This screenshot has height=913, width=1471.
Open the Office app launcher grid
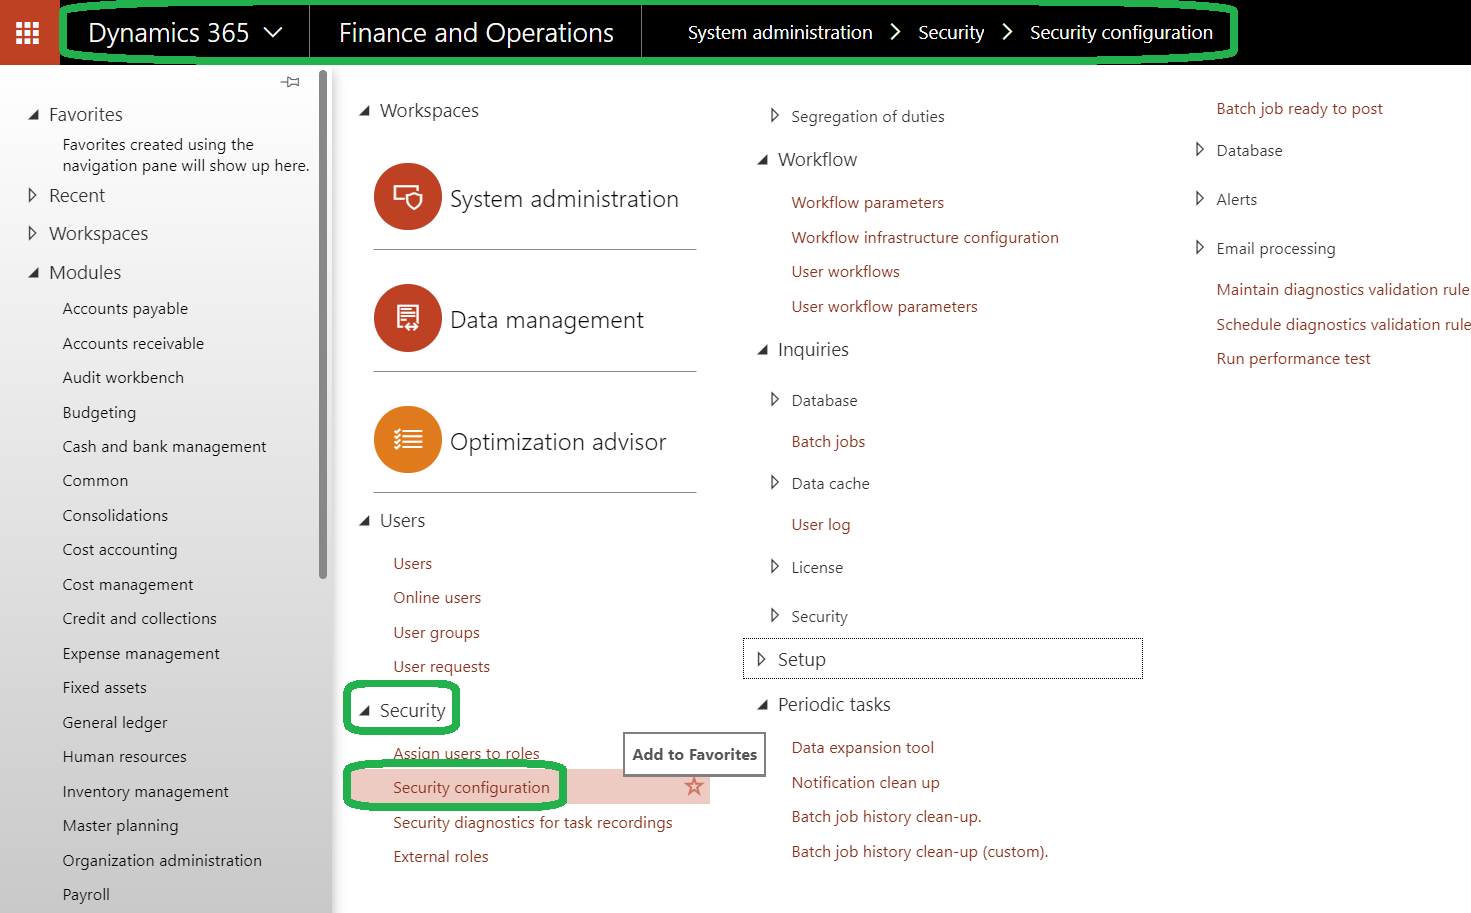29,31
